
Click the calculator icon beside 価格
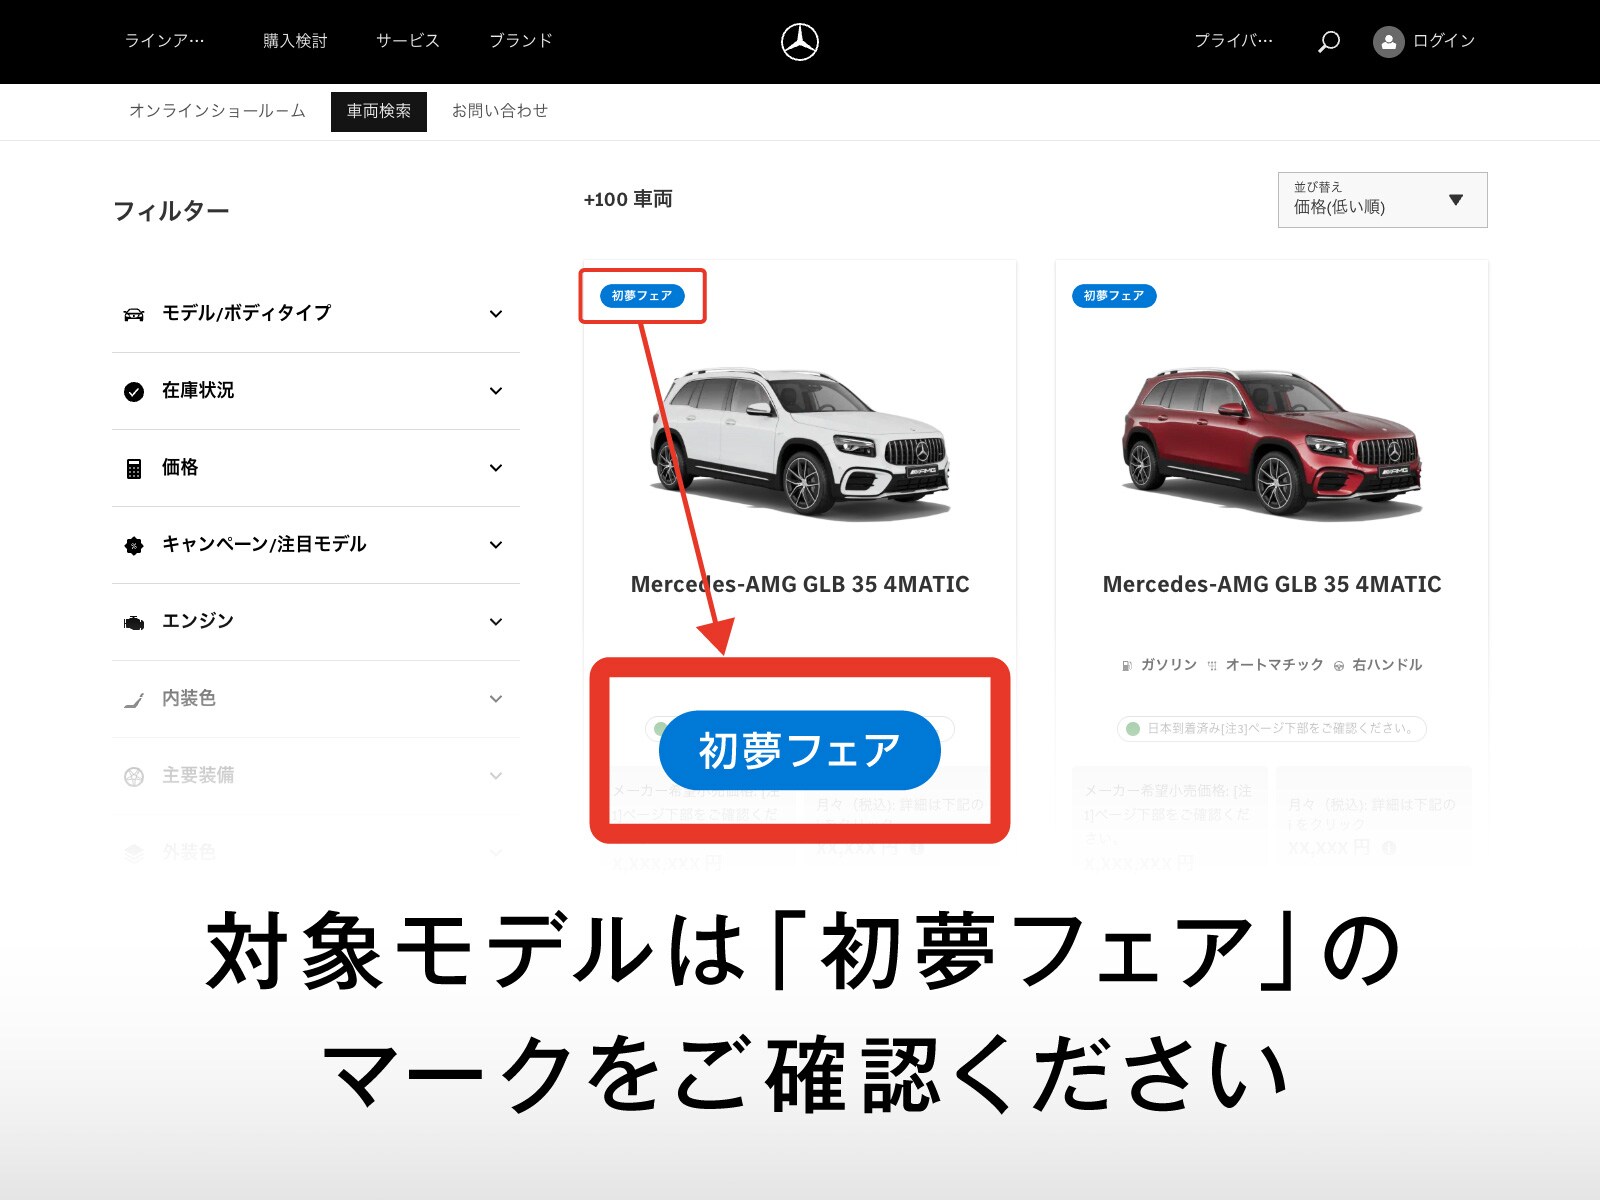133,467
